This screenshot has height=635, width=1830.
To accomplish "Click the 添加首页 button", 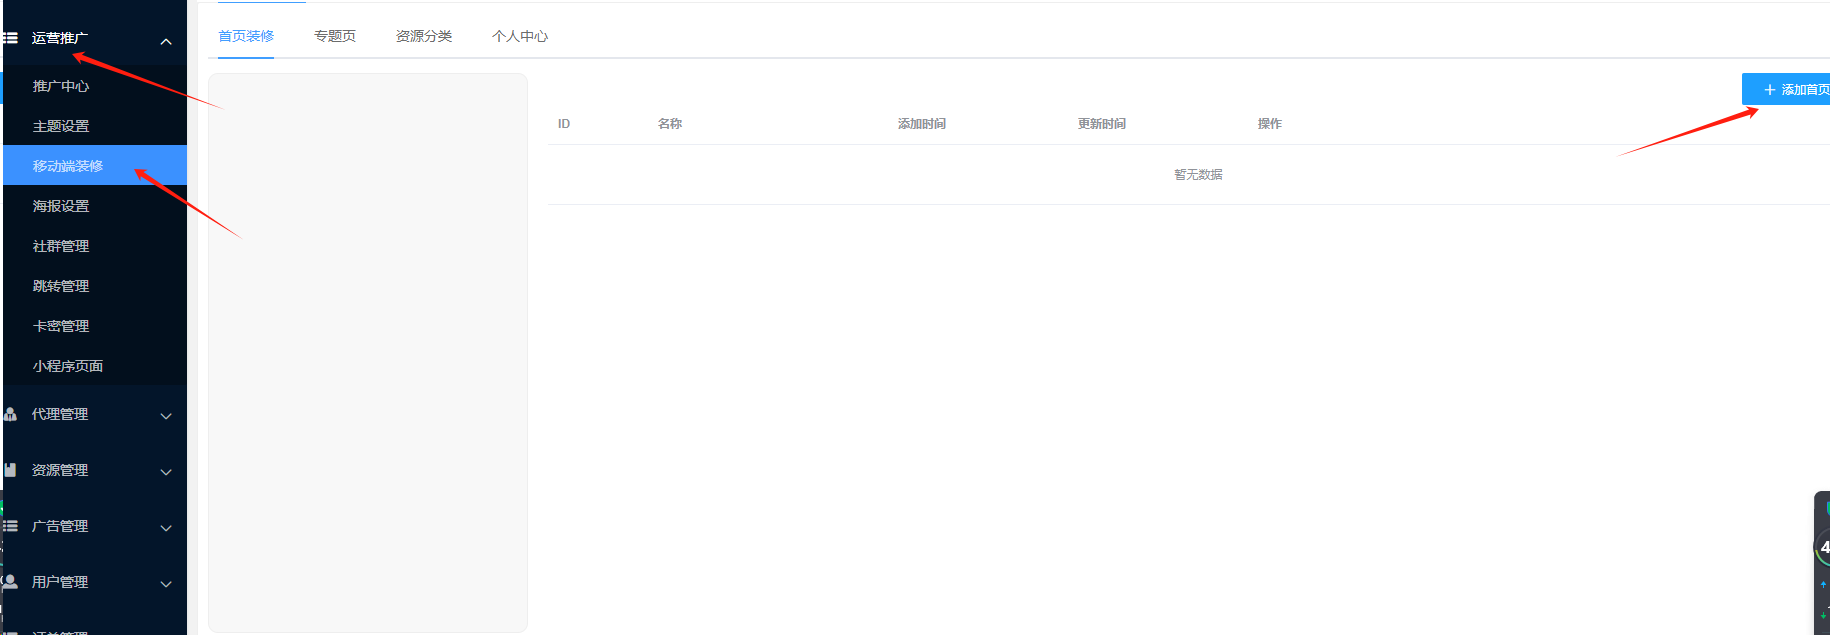I will [x=1787, y=89].
